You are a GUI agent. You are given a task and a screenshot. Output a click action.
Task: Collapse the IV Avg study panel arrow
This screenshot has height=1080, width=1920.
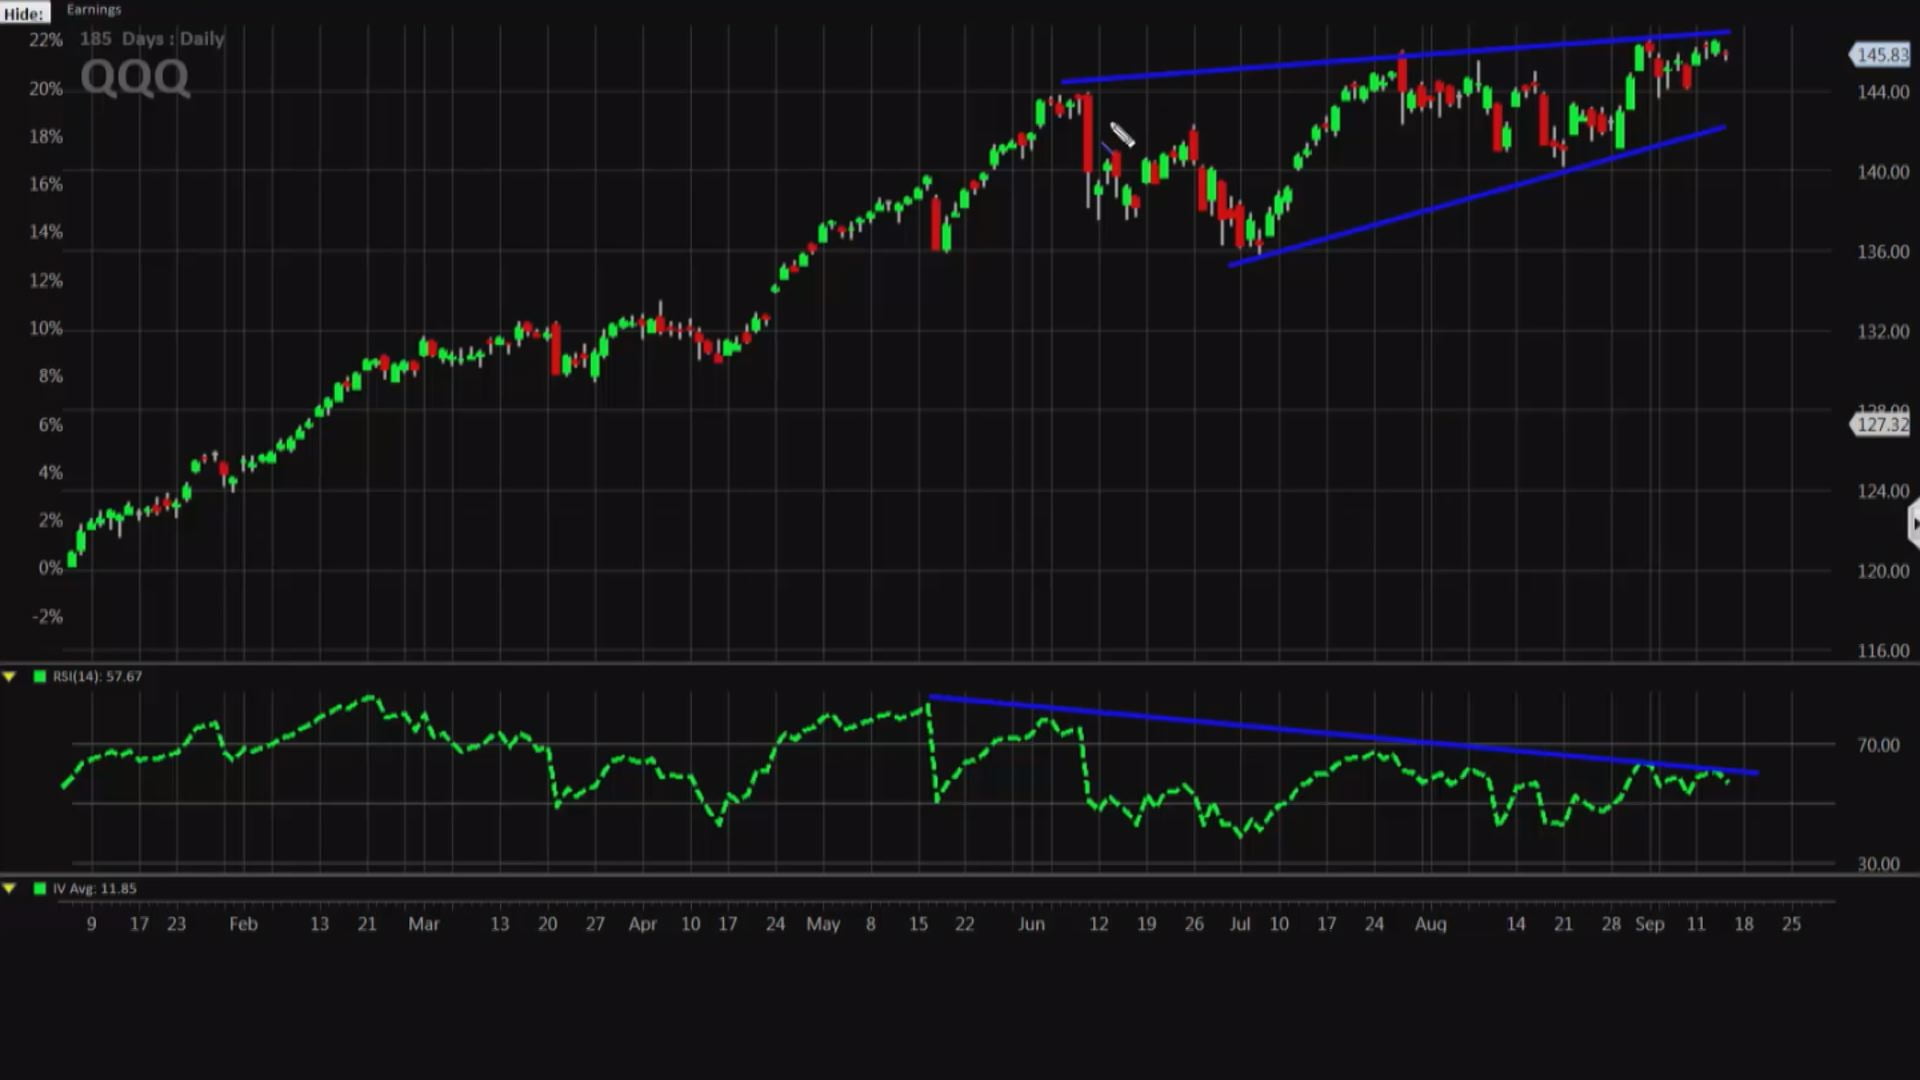[9, 888]
